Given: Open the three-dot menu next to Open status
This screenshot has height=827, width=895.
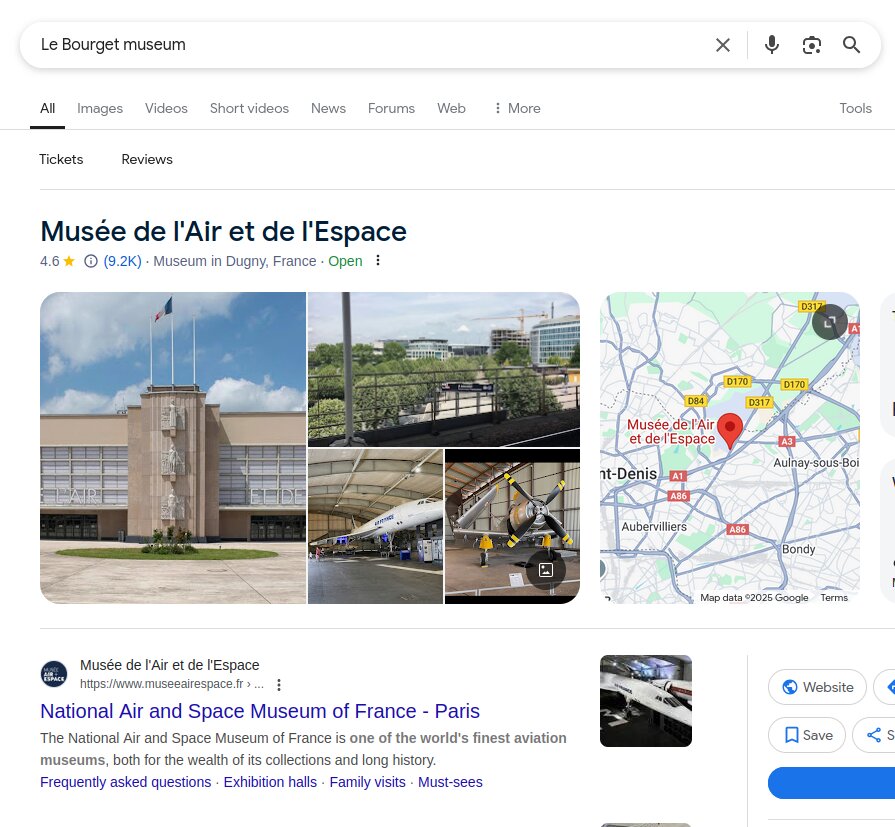Looking at the screenshot, I should [377, 260].
